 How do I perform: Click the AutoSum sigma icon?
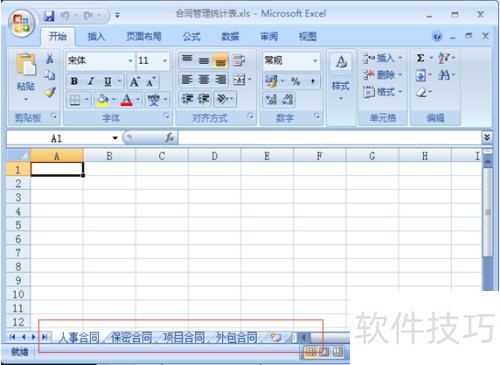click(x=421, y=58)
